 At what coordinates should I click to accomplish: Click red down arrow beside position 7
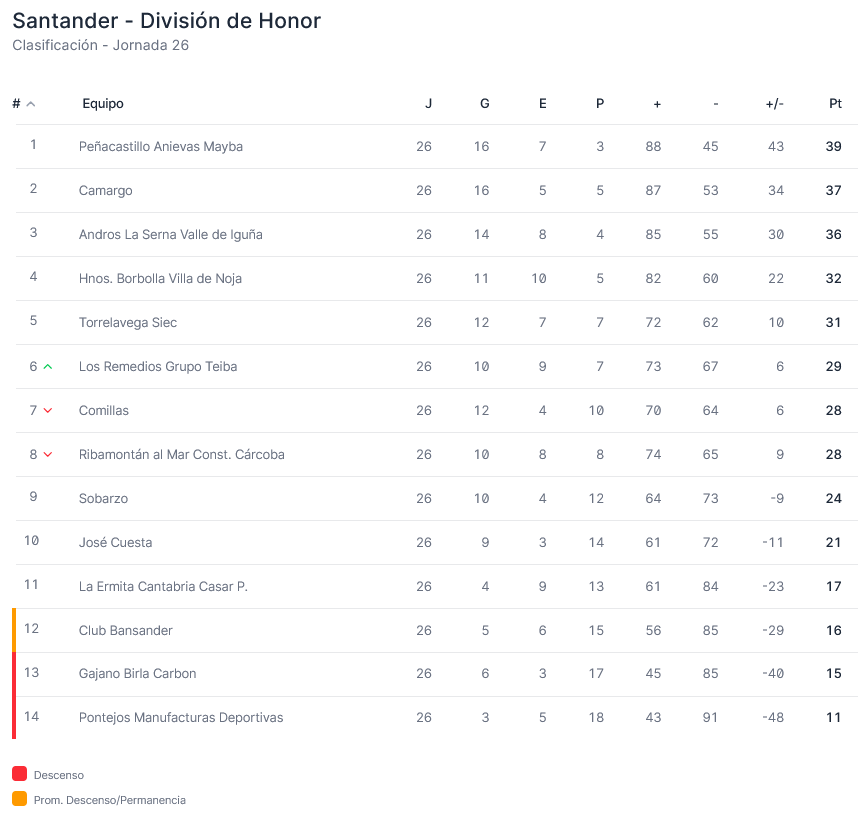click(48, 410)
